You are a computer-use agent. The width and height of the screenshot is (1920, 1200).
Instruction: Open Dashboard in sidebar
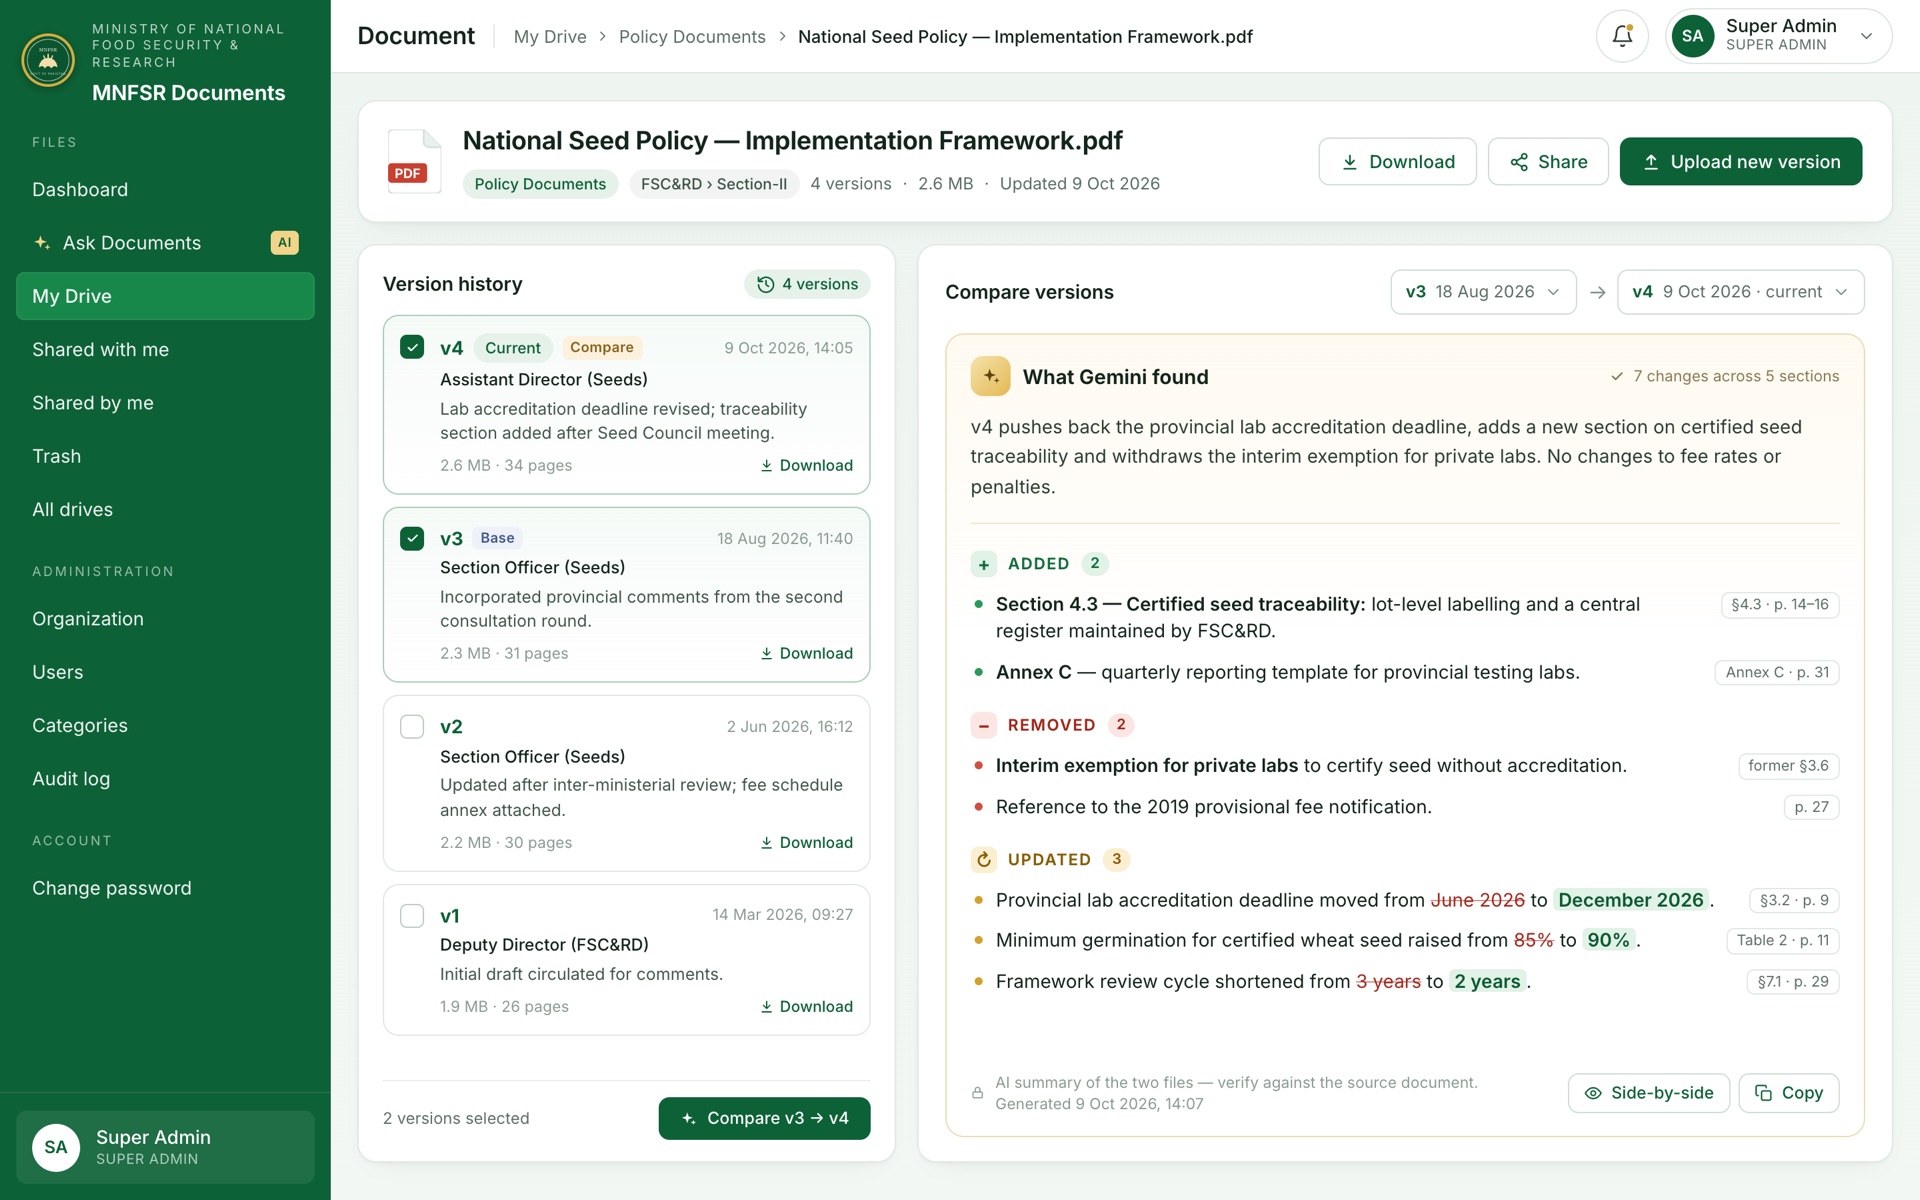pyautogui.click(x=165, y=189)
